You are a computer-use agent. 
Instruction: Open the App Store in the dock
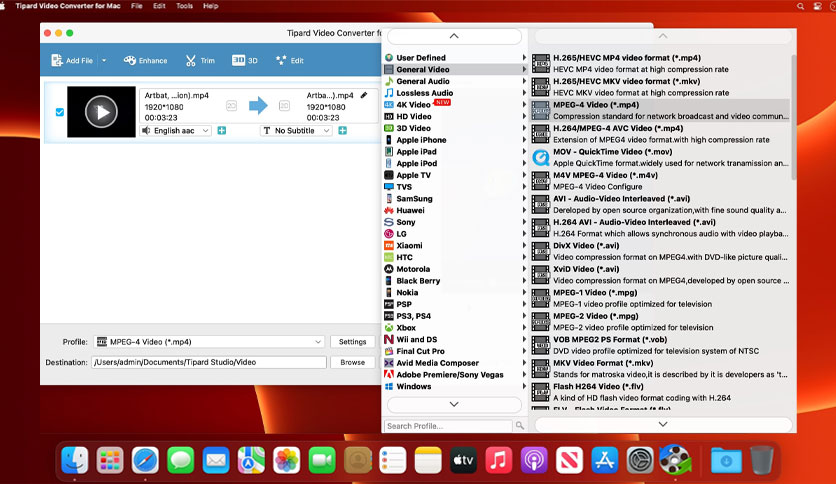pos(604,460)
